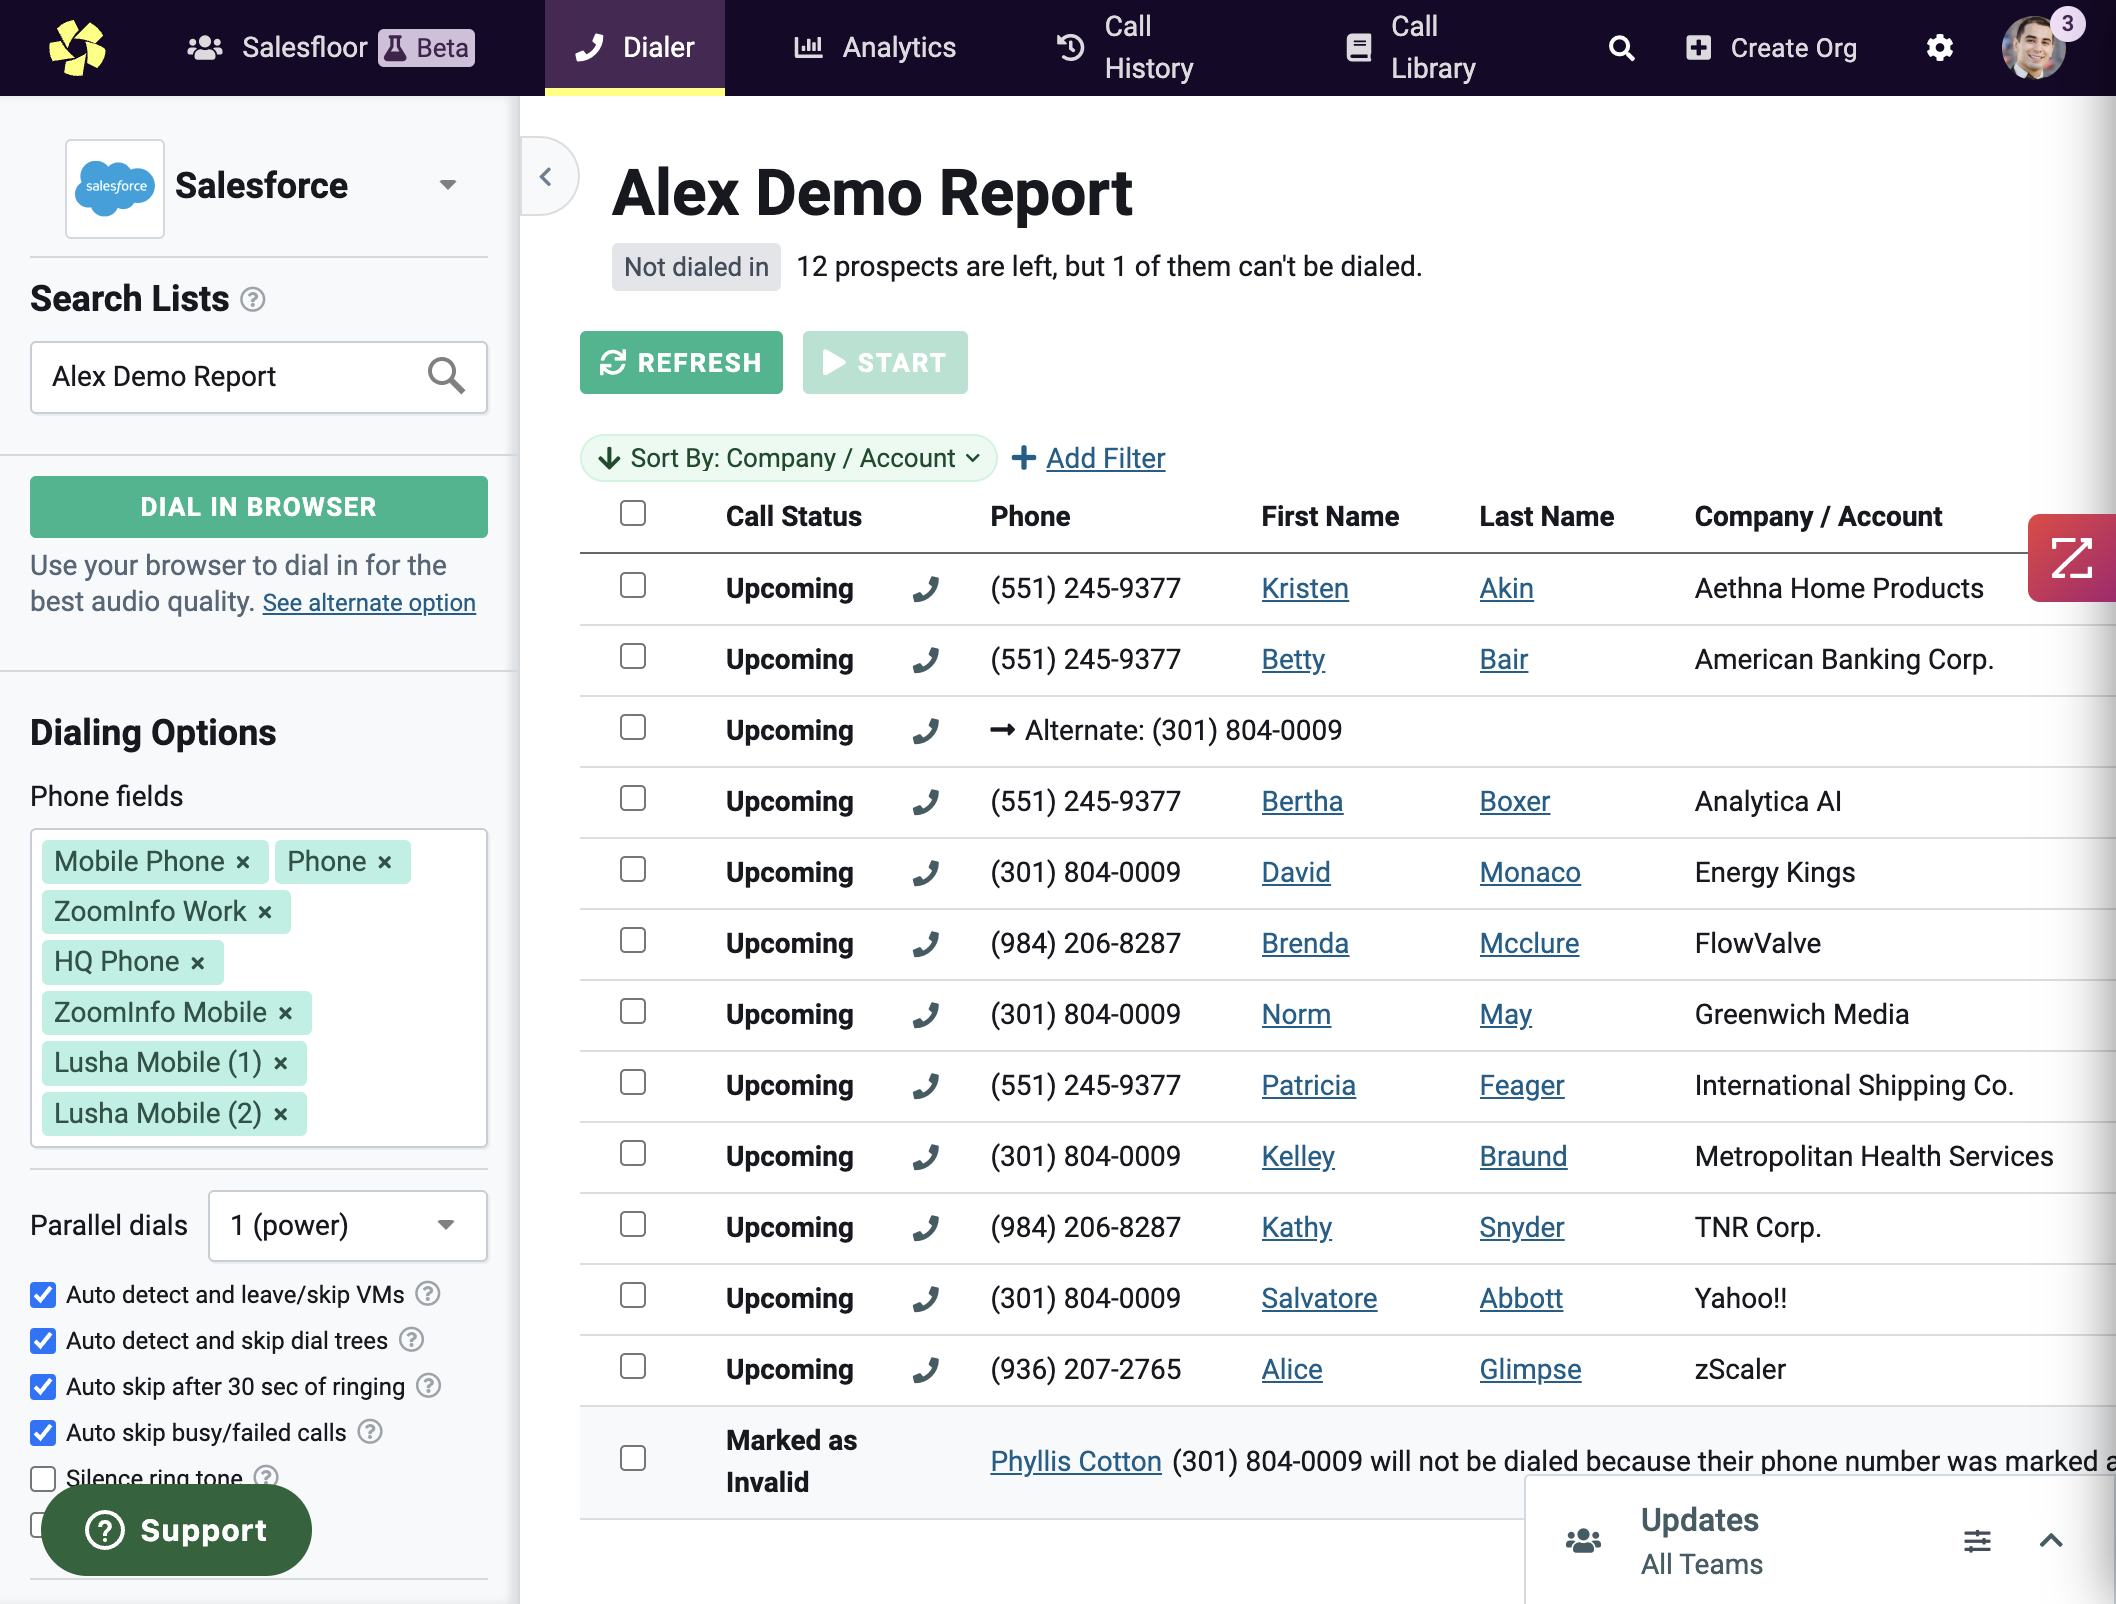Click phone icon in David Monaco row

point(926,873)
